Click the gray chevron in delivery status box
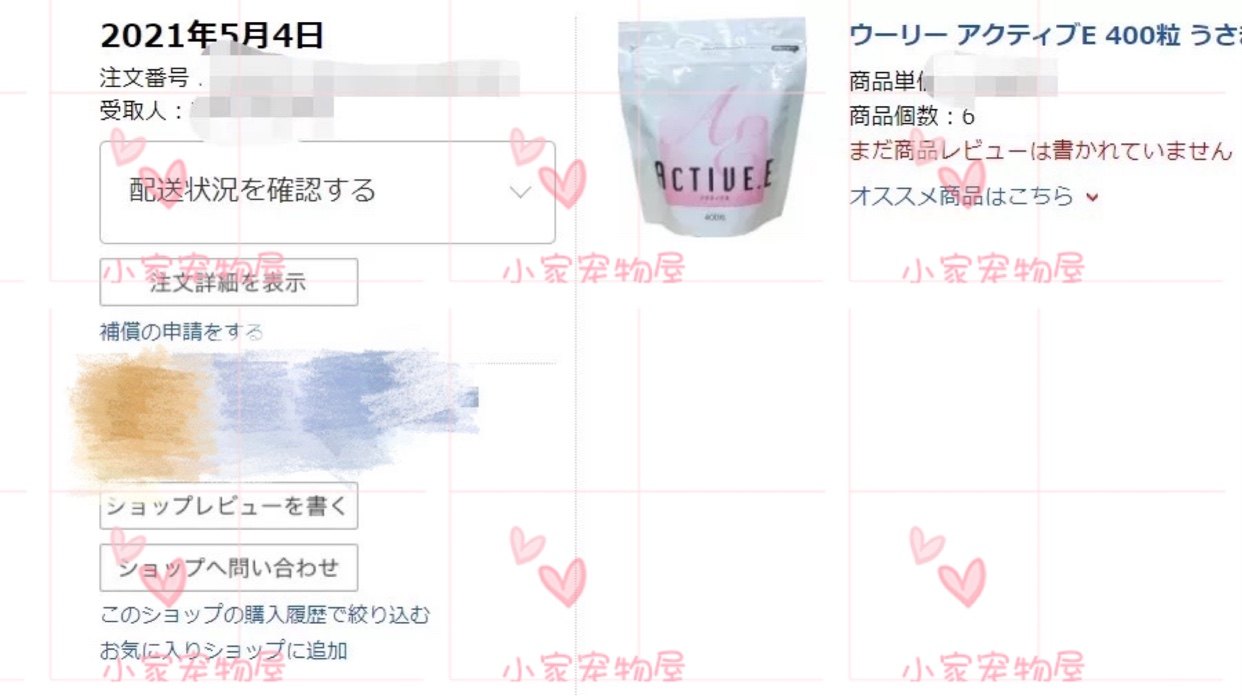Screen dimensions: 1242x698 click(x=520, y=192)
